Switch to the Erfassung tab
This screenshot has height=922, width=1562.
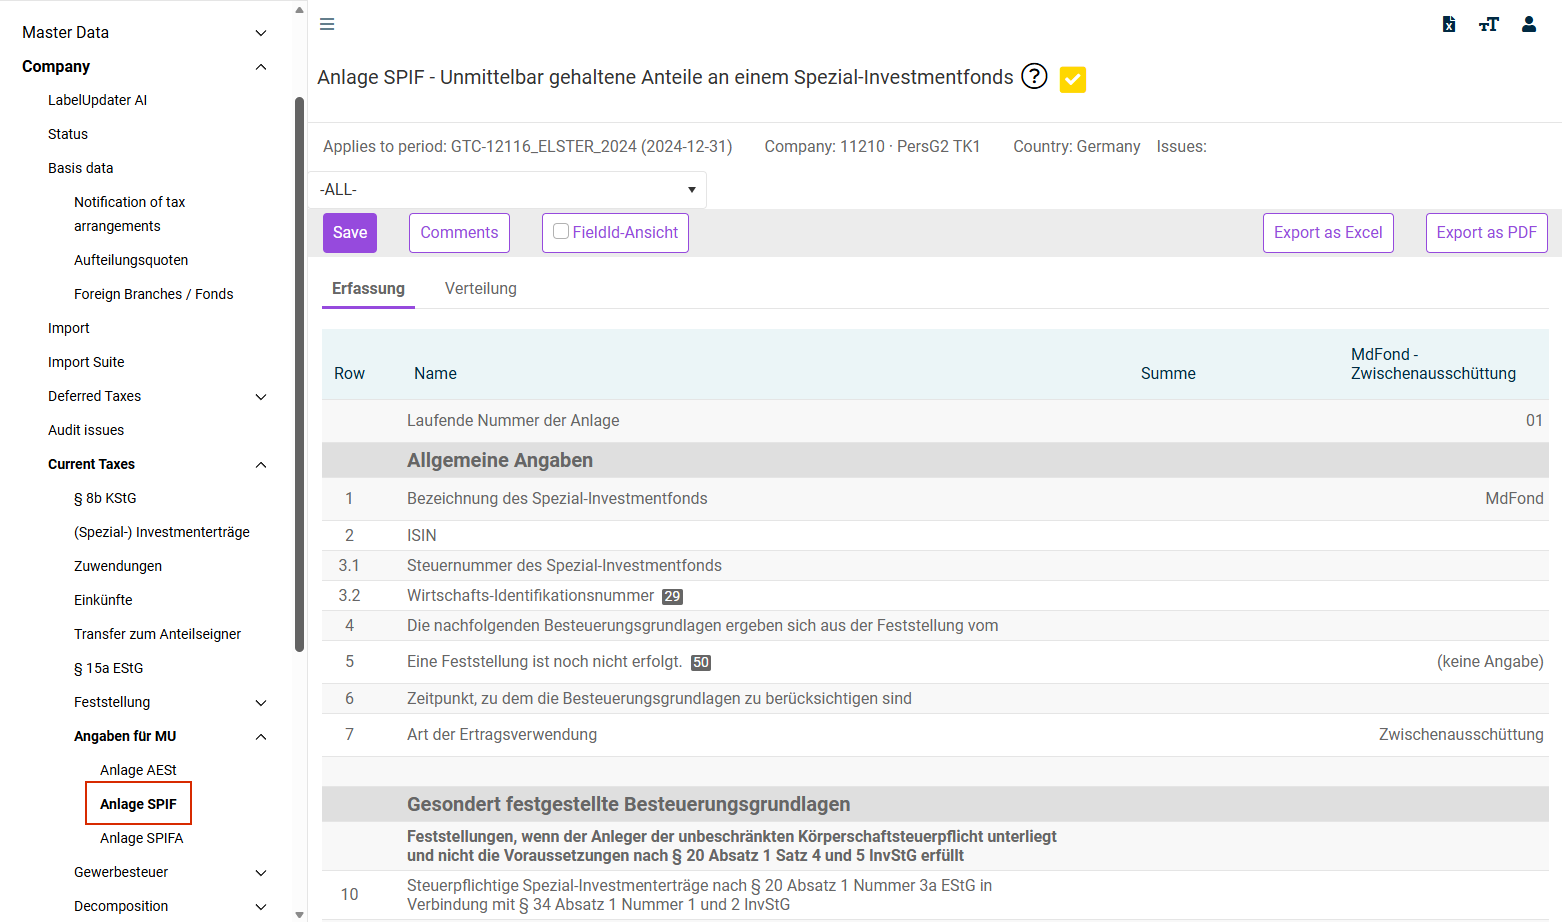coord(368,288)
